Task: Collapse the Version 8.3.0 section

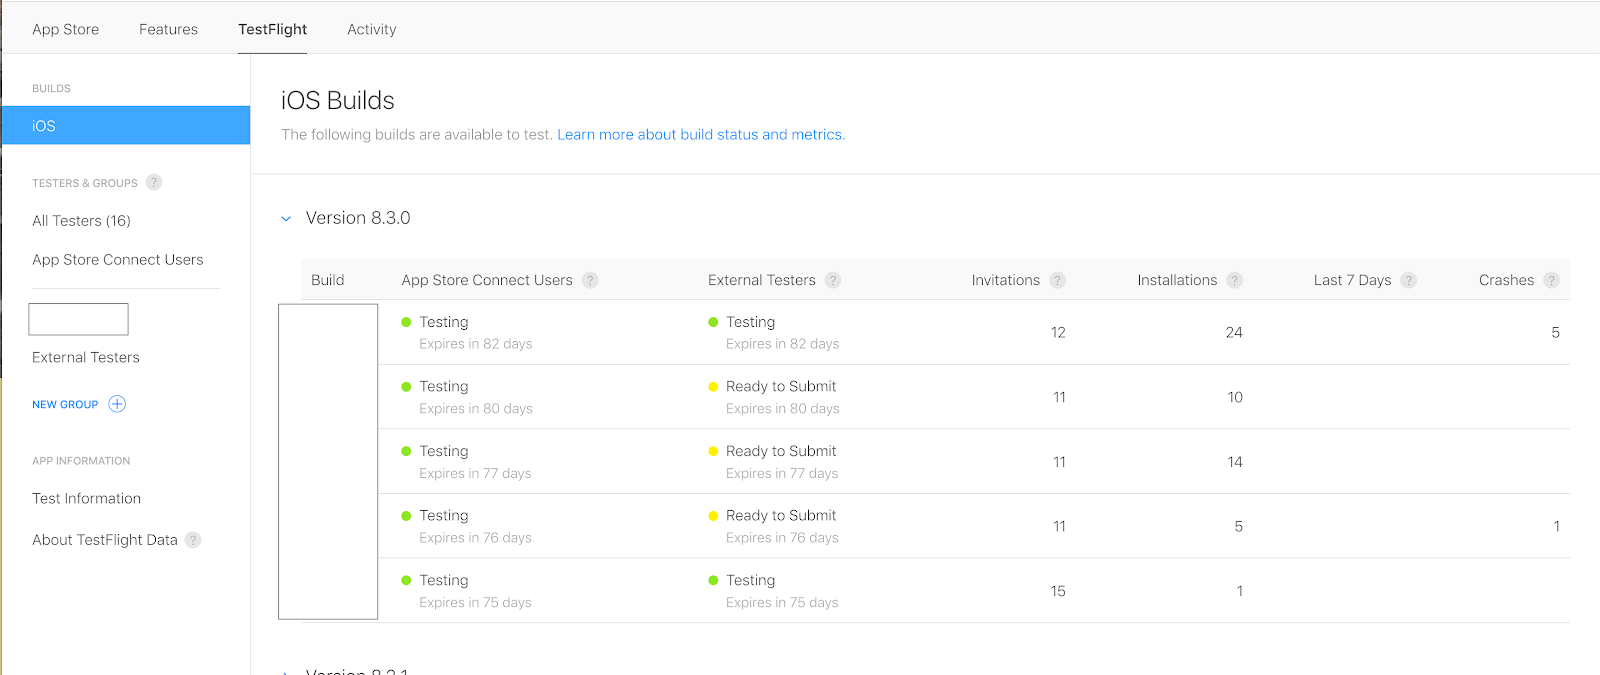Action: [x=286, y=218]
